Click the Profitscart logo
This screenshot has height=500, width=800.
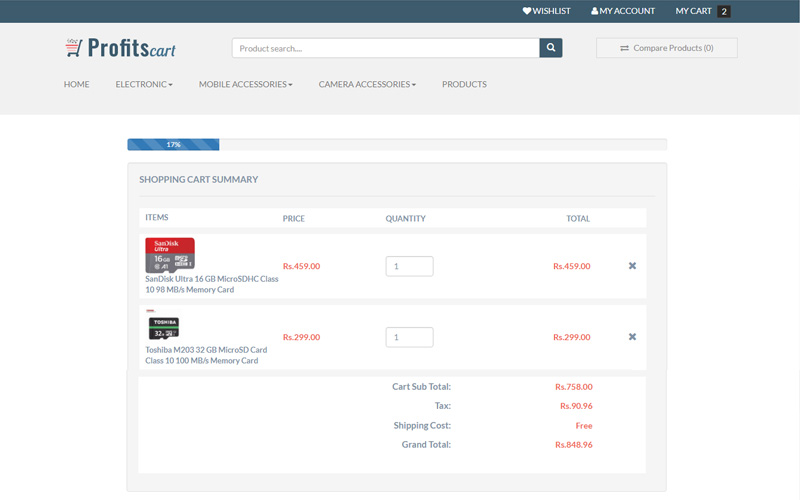click(x=120, y=47)
